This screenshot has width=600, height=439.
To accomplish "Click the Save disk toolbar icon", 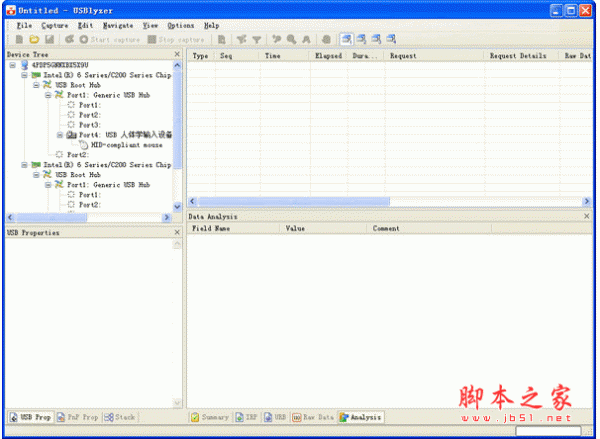I will [x=49, y=39].
